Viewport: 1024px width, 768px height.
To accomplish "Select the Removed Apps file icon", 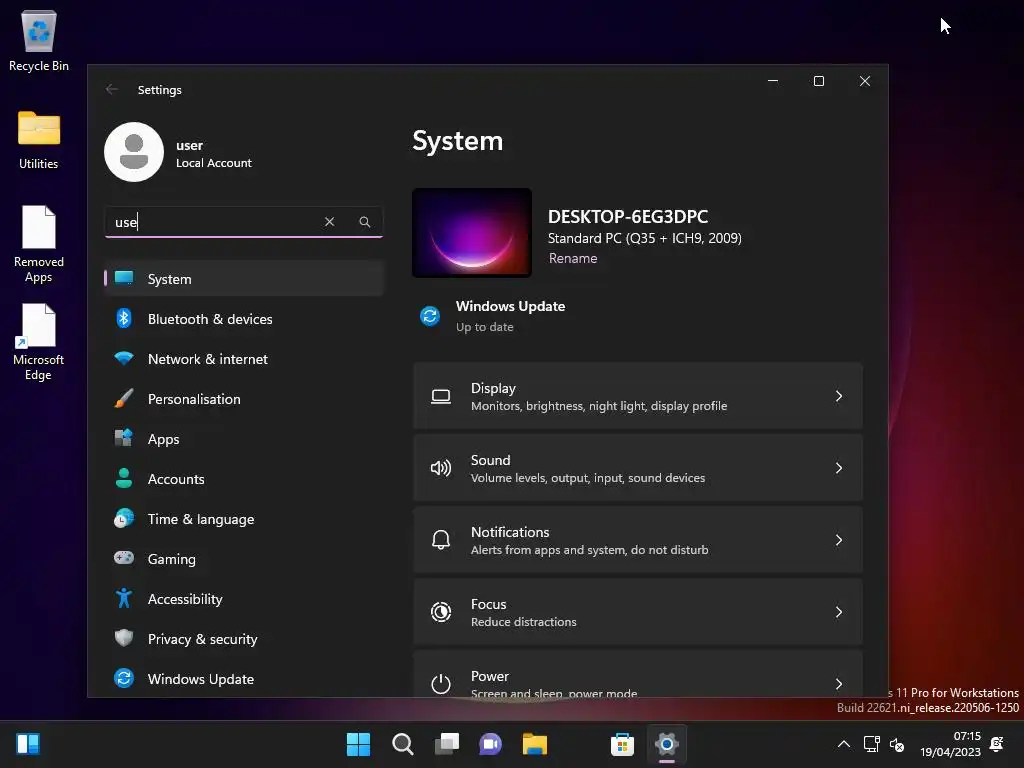I will coord(39,244).
